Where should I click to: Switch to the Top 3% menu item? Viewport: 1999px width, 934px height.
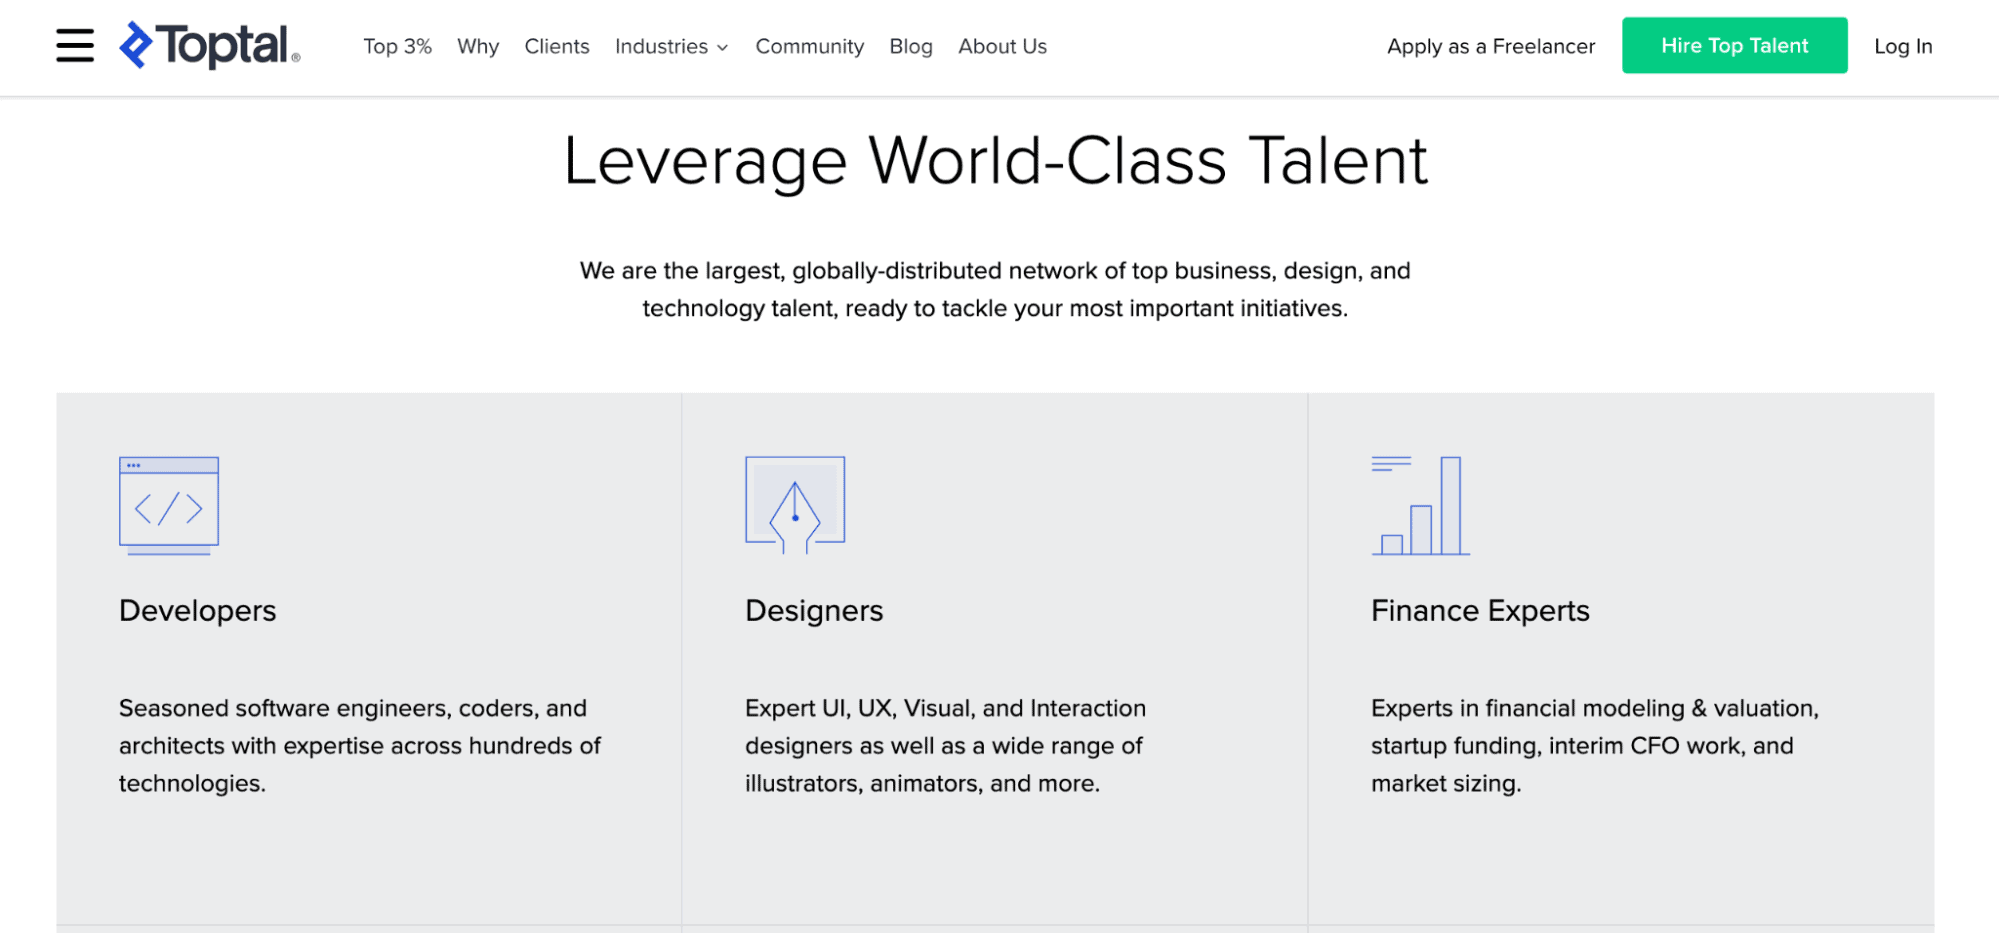[397, 46]
